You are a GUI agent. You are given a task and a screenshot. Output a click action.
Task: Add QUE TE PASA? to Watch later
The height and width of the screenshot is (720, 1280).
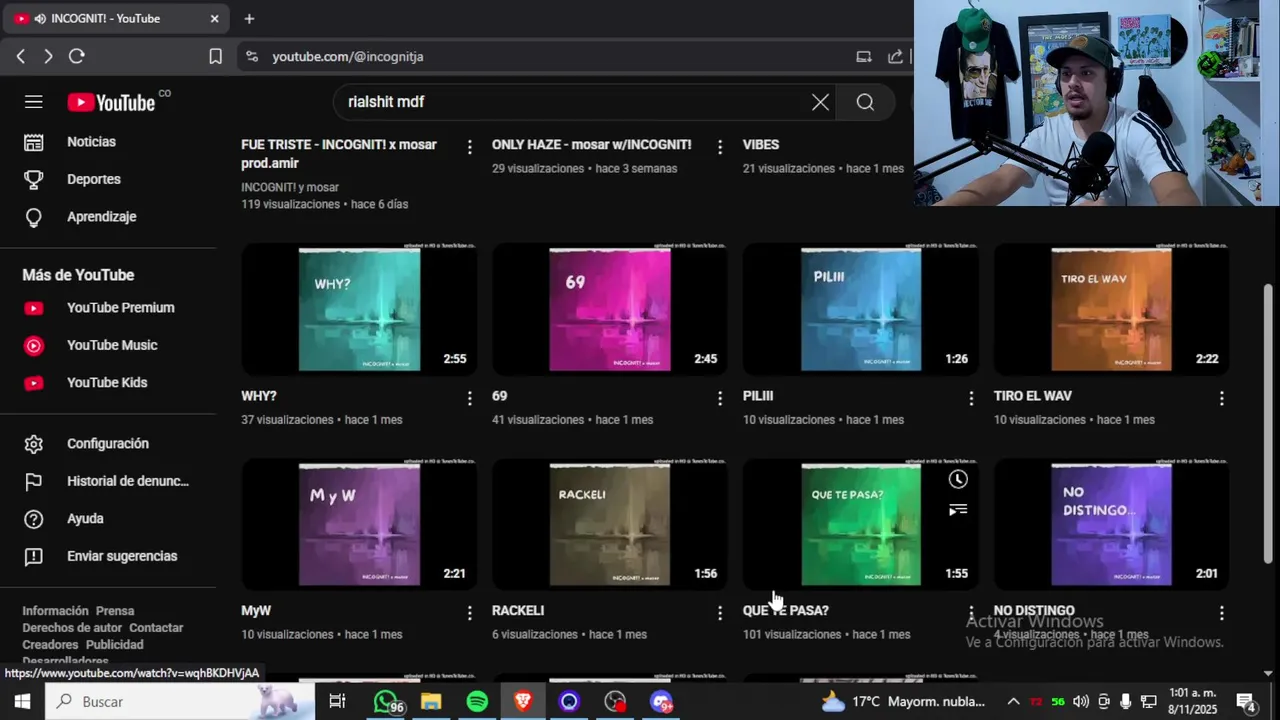tap(958, 479)
